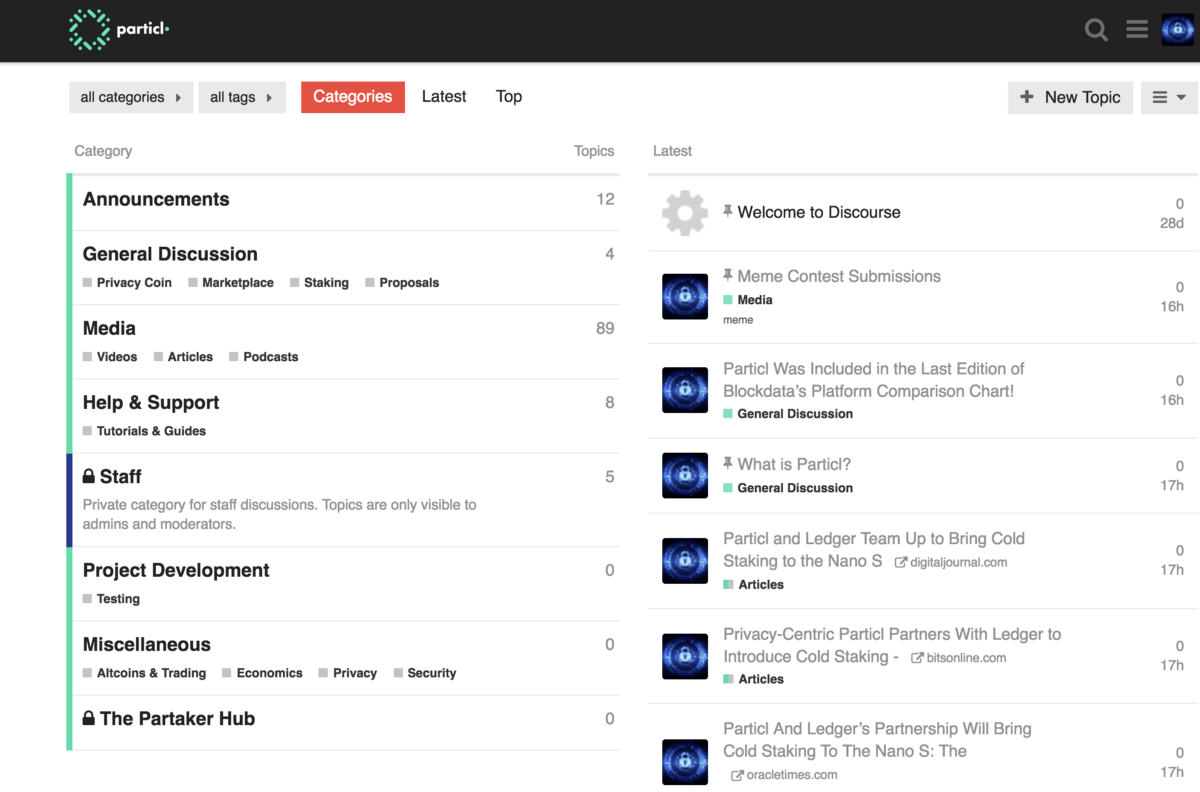Open the Articles subcategory under Media
Viewport: 1200px width, 792px height.
click(x=183, y=357)
